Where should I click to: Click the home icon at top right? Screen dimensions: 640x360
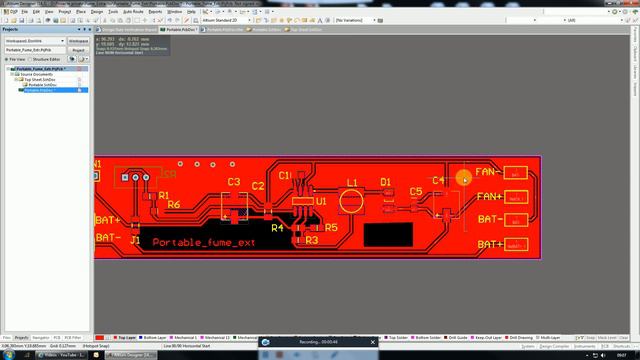coord(635,12)
